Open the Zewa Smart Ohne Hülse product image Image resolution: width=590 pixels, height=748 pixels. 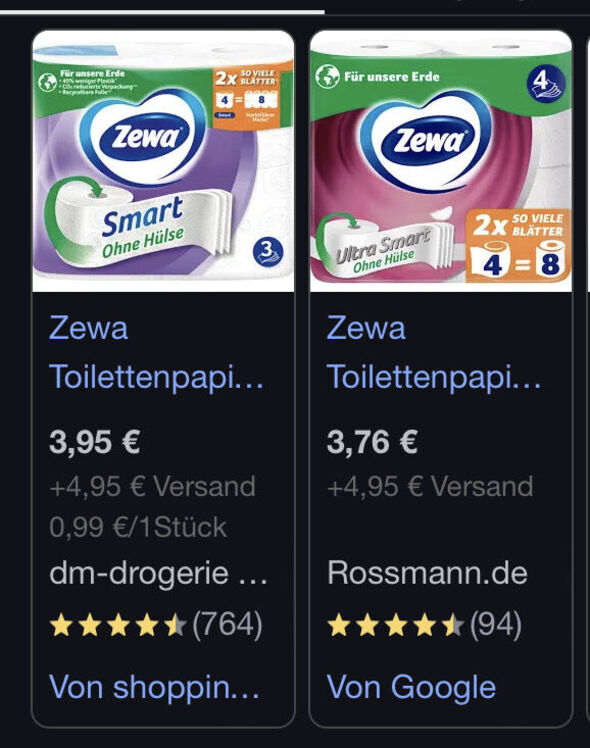pyautogui.click(x=163, y=161)
